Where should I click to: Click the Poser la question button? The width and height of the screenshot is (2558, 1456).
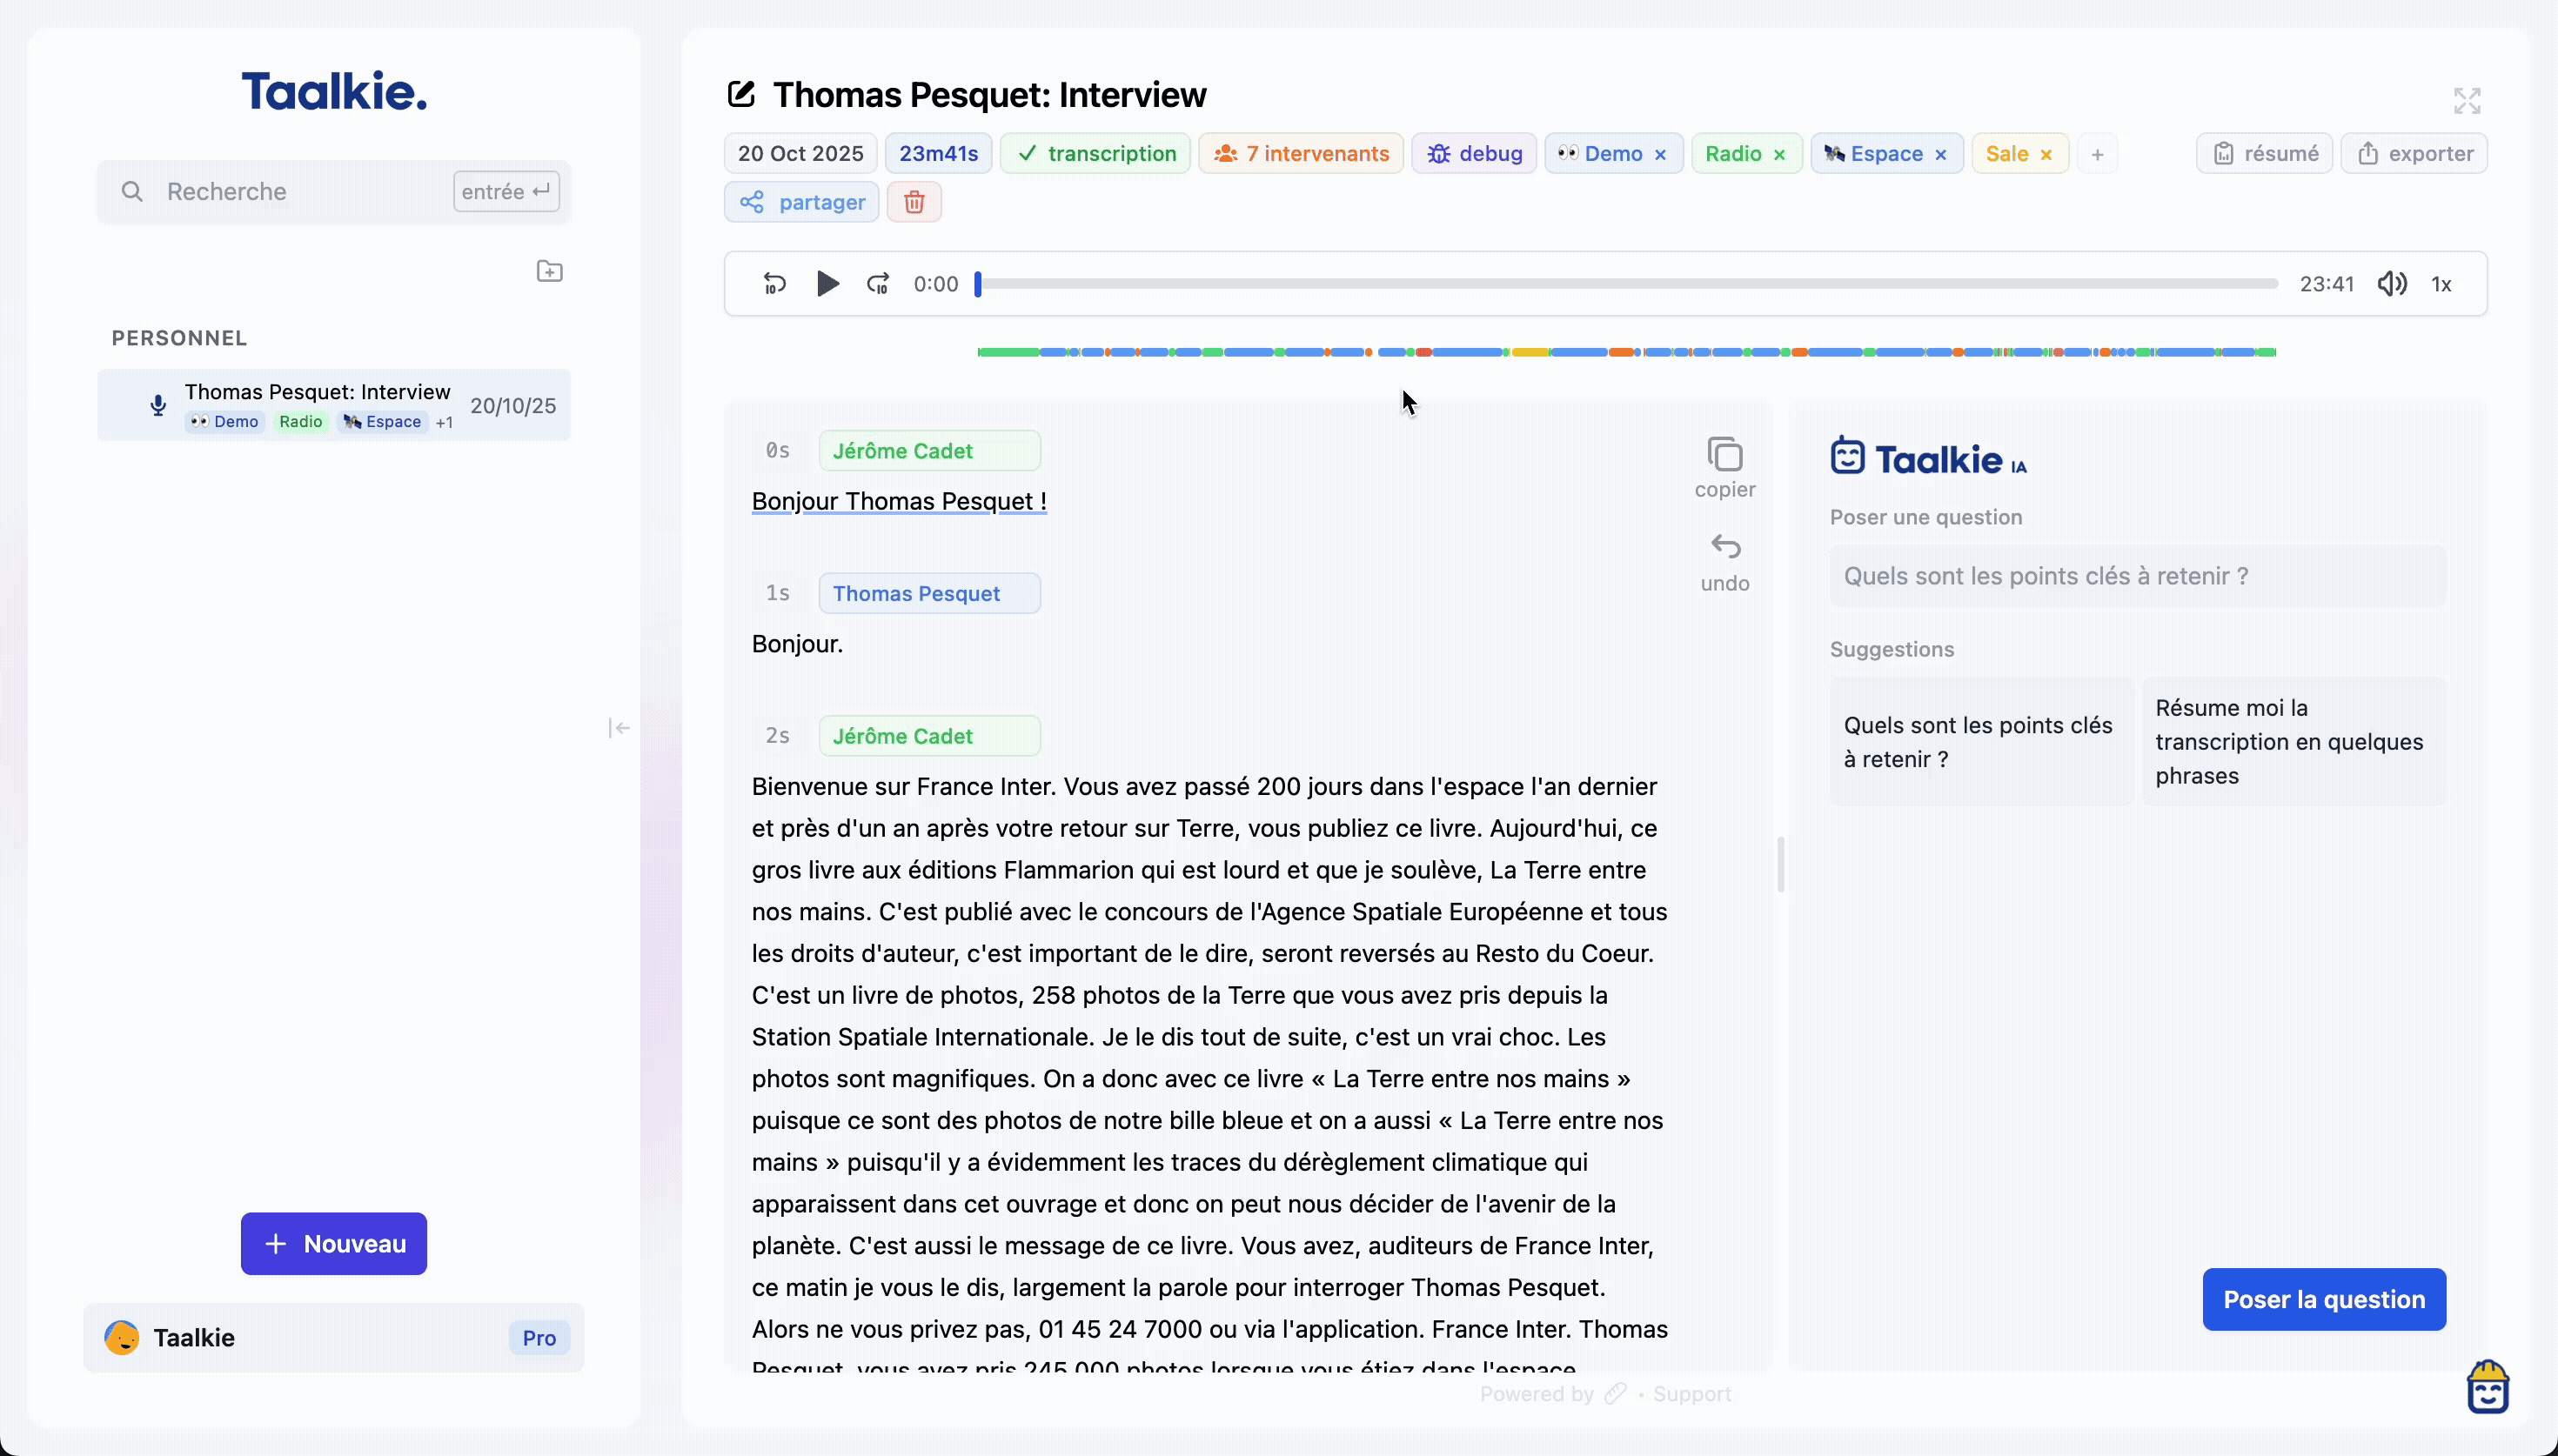click(2323, 1299)
